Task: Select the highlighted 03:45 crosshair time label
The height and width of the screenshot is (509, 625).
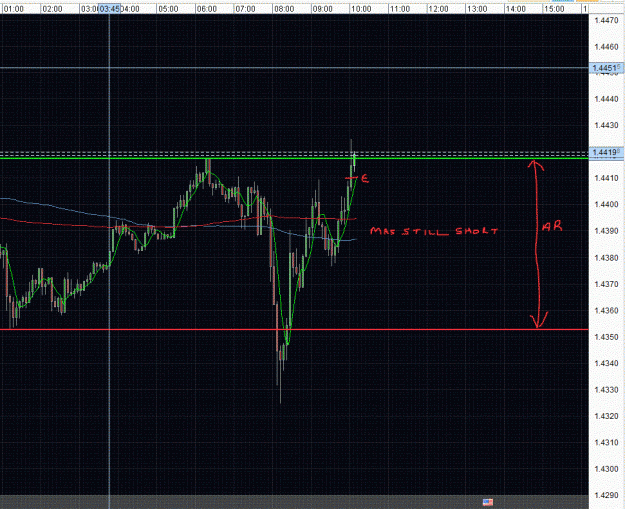Action: point(110,9)
